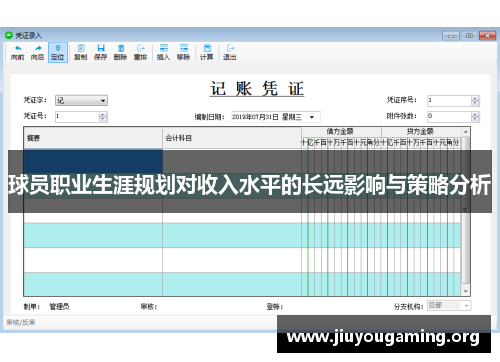Click the 审核: label at the bottom
500x362 pixels.
tap(149, 307)
